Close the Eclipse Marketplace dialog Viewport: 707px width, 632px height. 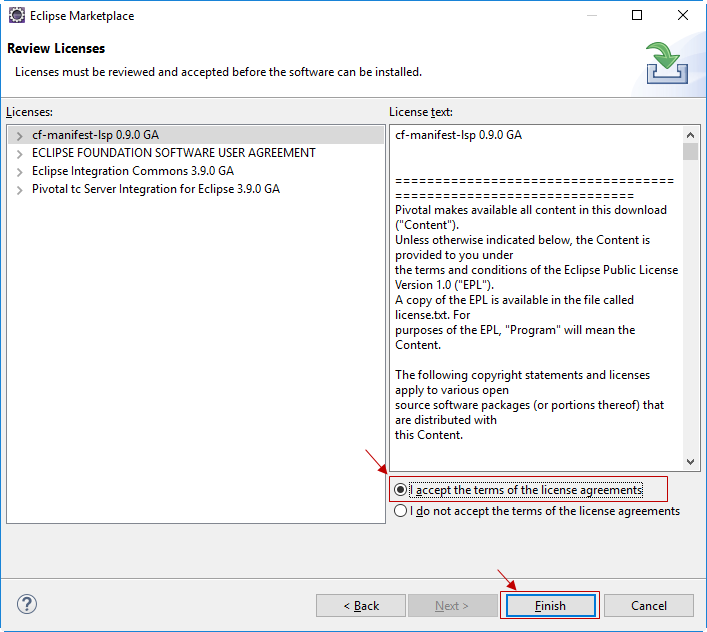683,15
